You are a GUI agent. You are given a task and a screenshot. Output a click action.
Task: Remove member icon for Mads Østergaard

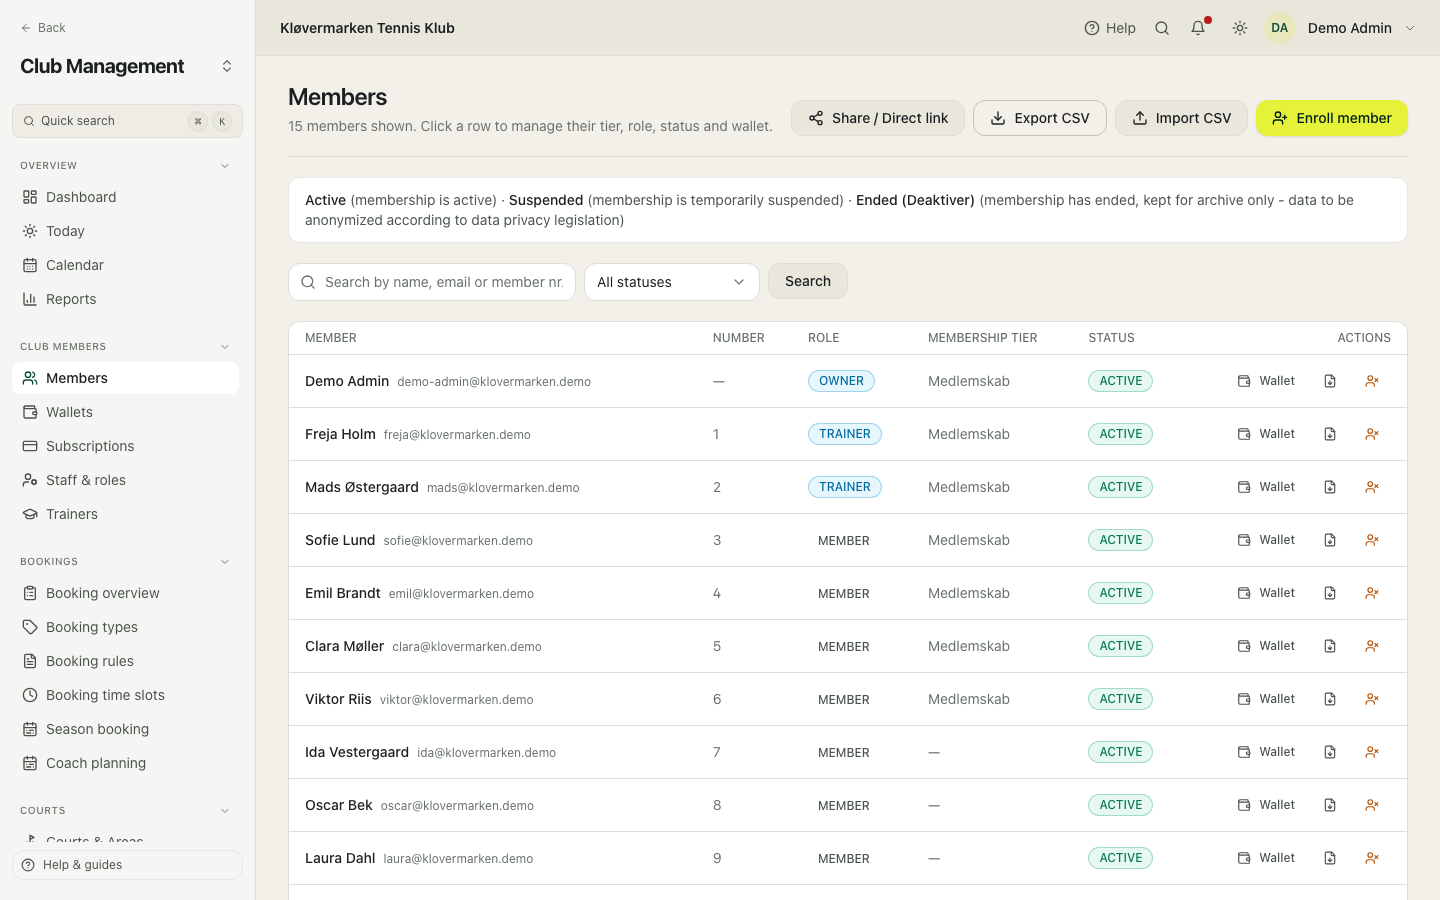tap(1372, 487)
